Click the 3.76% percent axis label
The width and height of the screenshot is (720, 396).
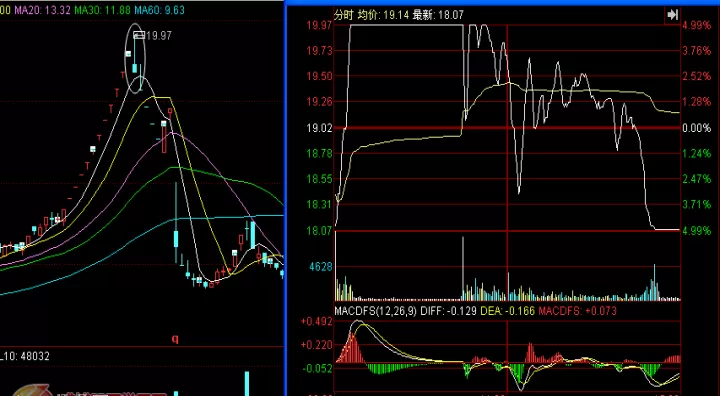[697, 51]
